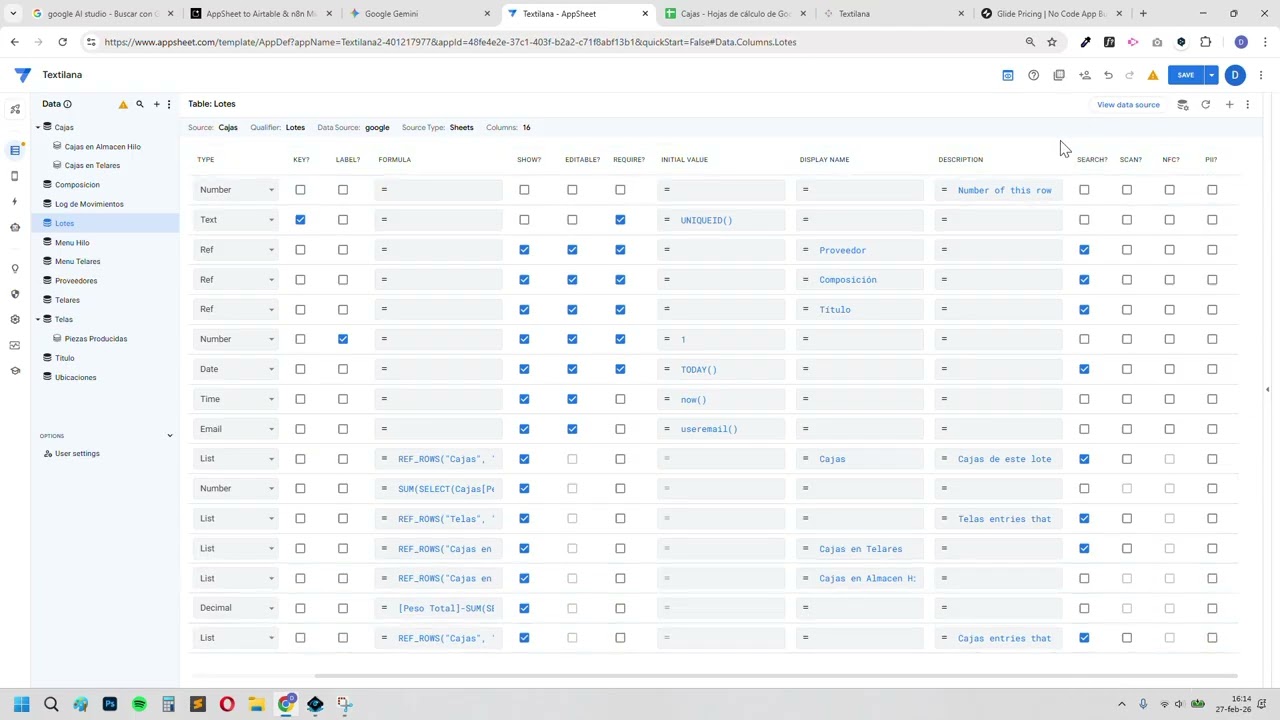This screenshot has width=1280, height=720.
Task: Toggle the app preview panel icon
Action: click(x=1008, y=75)
